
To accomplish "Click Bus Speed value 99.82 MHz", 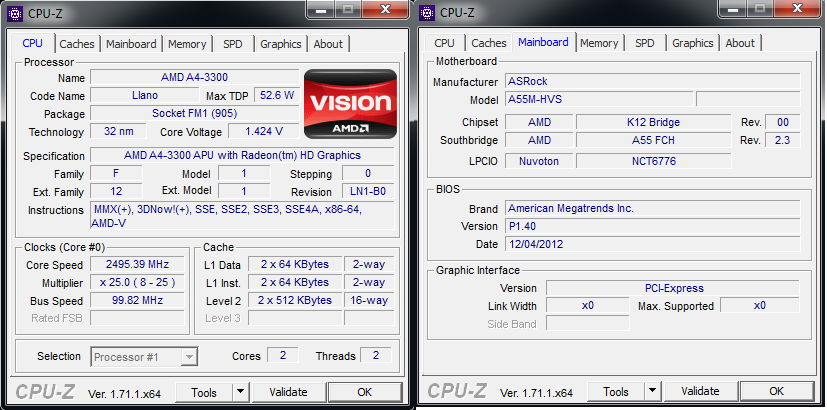I will tap(137, 300).
